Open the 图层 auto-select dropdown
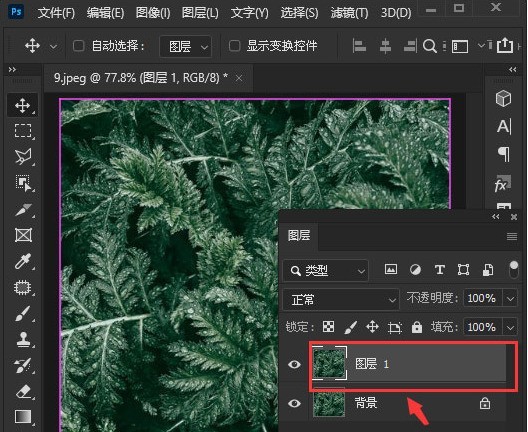528x432 pixels. click(x=186, y=46)
